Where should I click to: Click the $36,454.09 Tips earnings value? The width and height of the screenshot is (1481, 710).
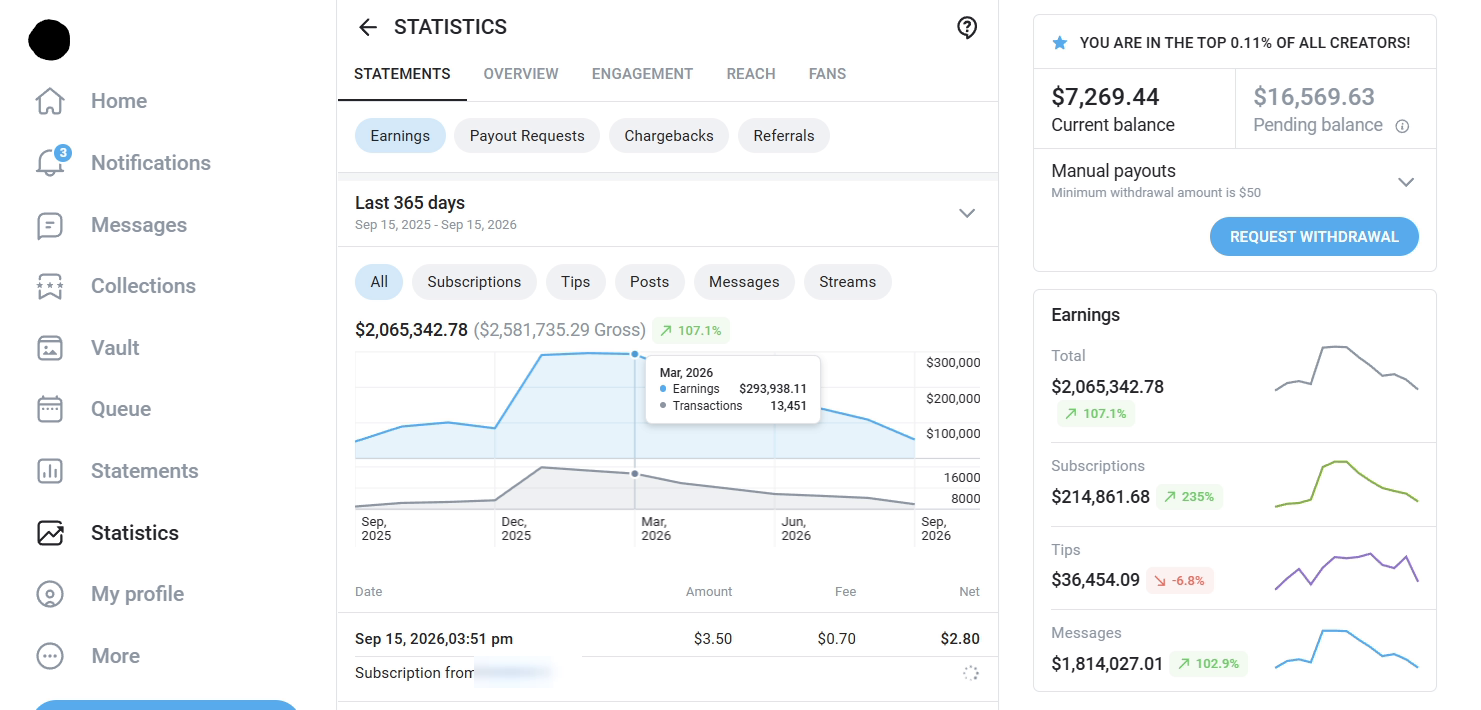[x=1095, y=580]
